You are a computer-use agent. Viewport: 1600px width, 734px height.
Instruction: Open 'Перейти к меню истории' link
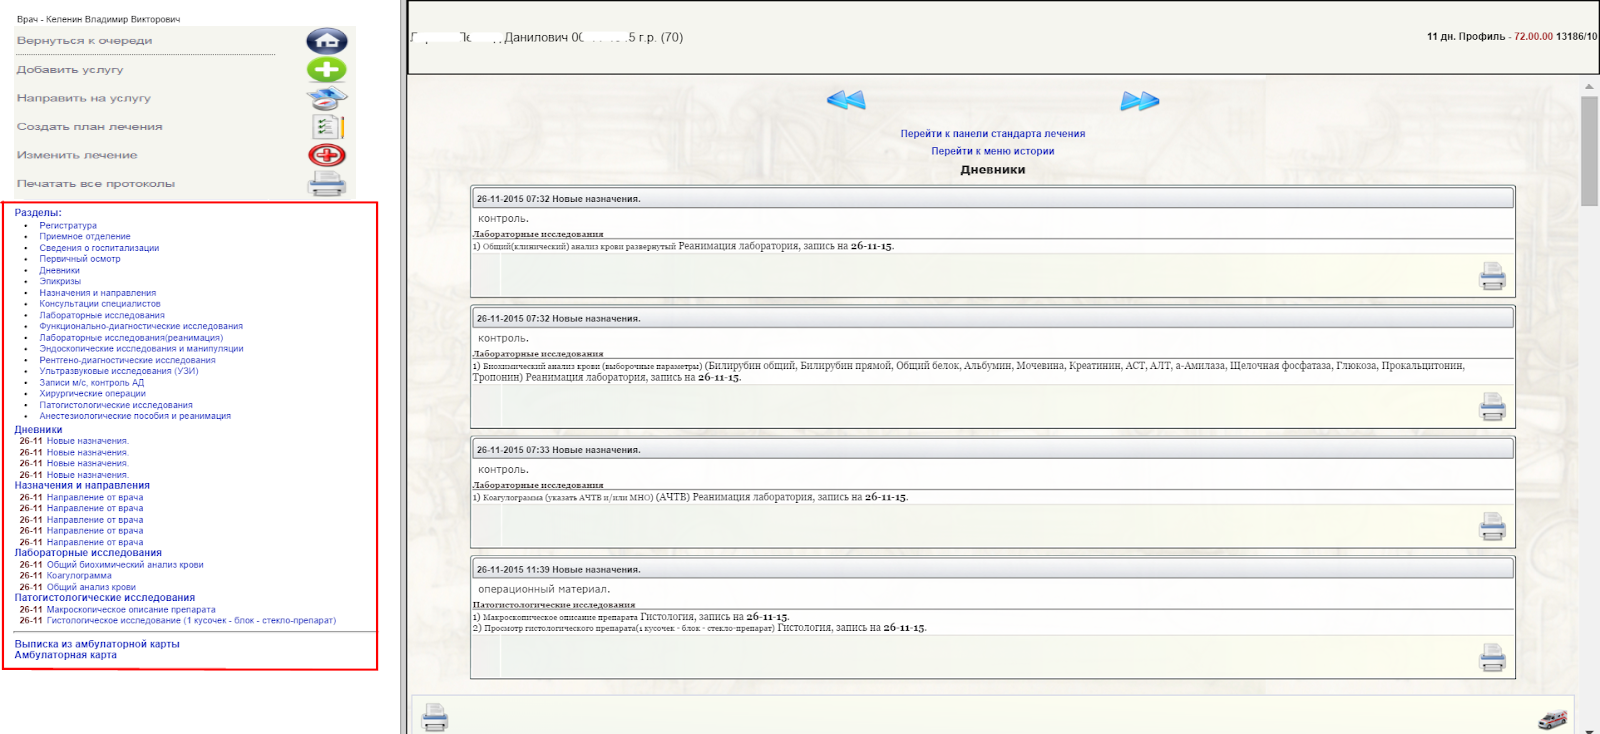click(992, 152)
